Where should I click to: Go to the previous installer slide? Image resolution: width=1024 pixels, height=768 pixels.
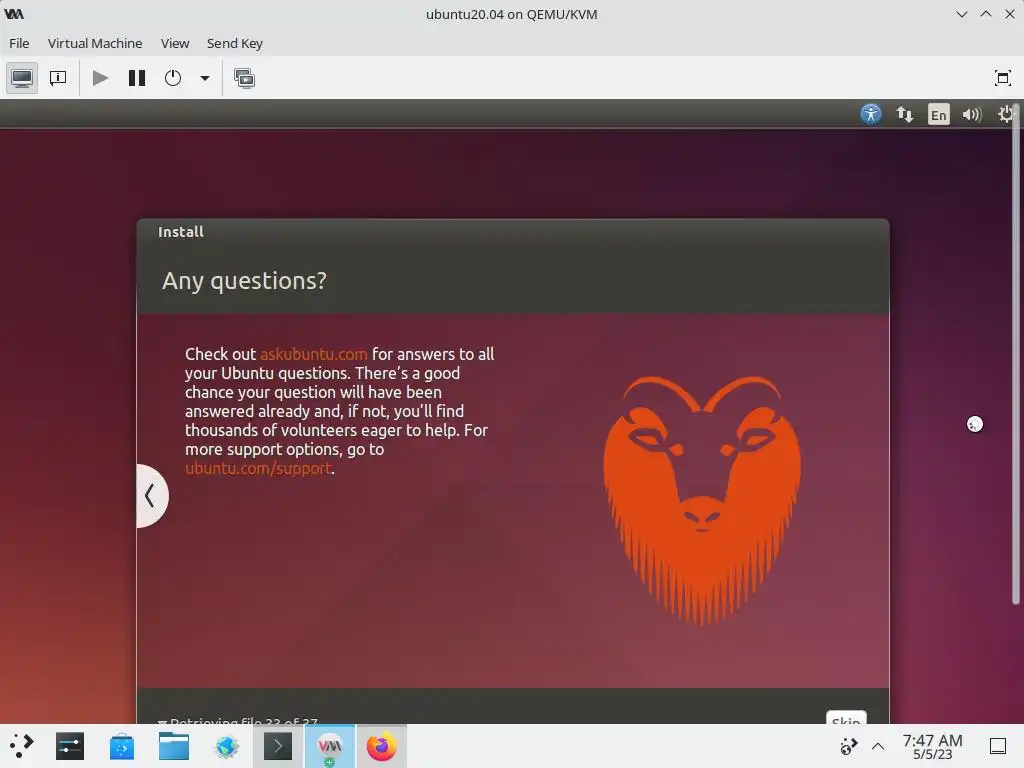click(x=152, y=496)
